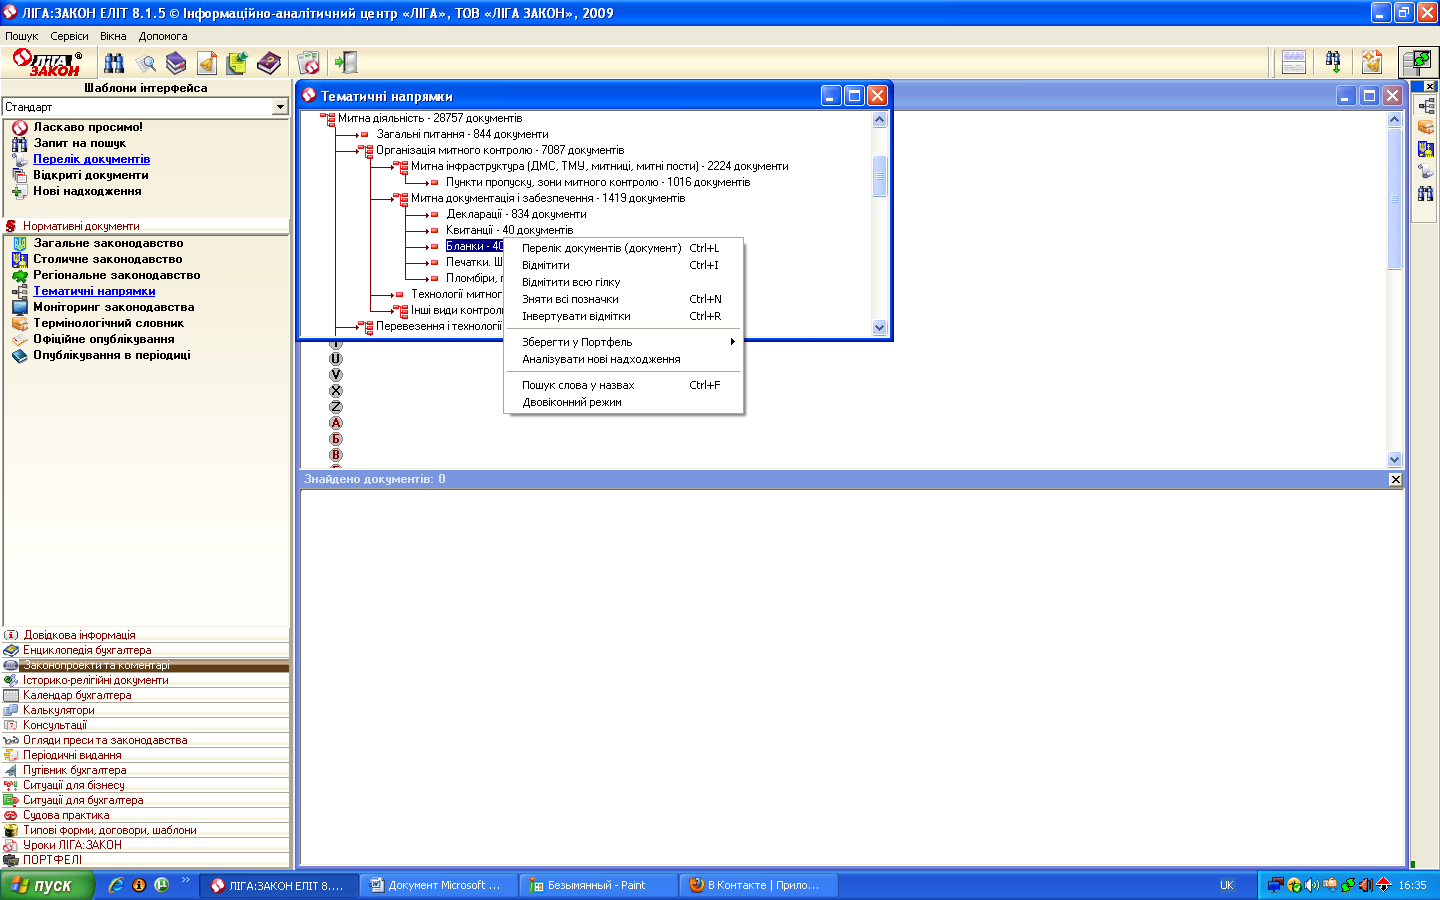Select the letter U index button

click(336, 359)
